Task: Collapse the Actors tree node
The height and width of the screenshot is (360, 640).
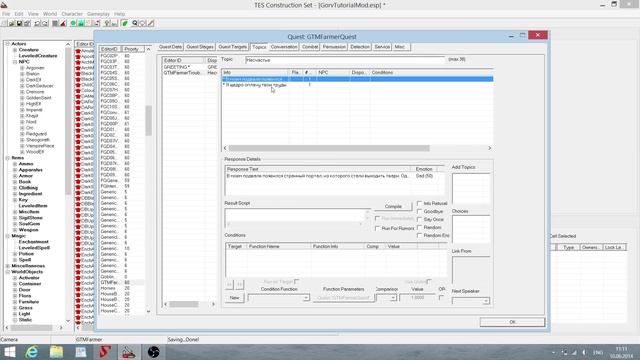Action: [8, 44]
